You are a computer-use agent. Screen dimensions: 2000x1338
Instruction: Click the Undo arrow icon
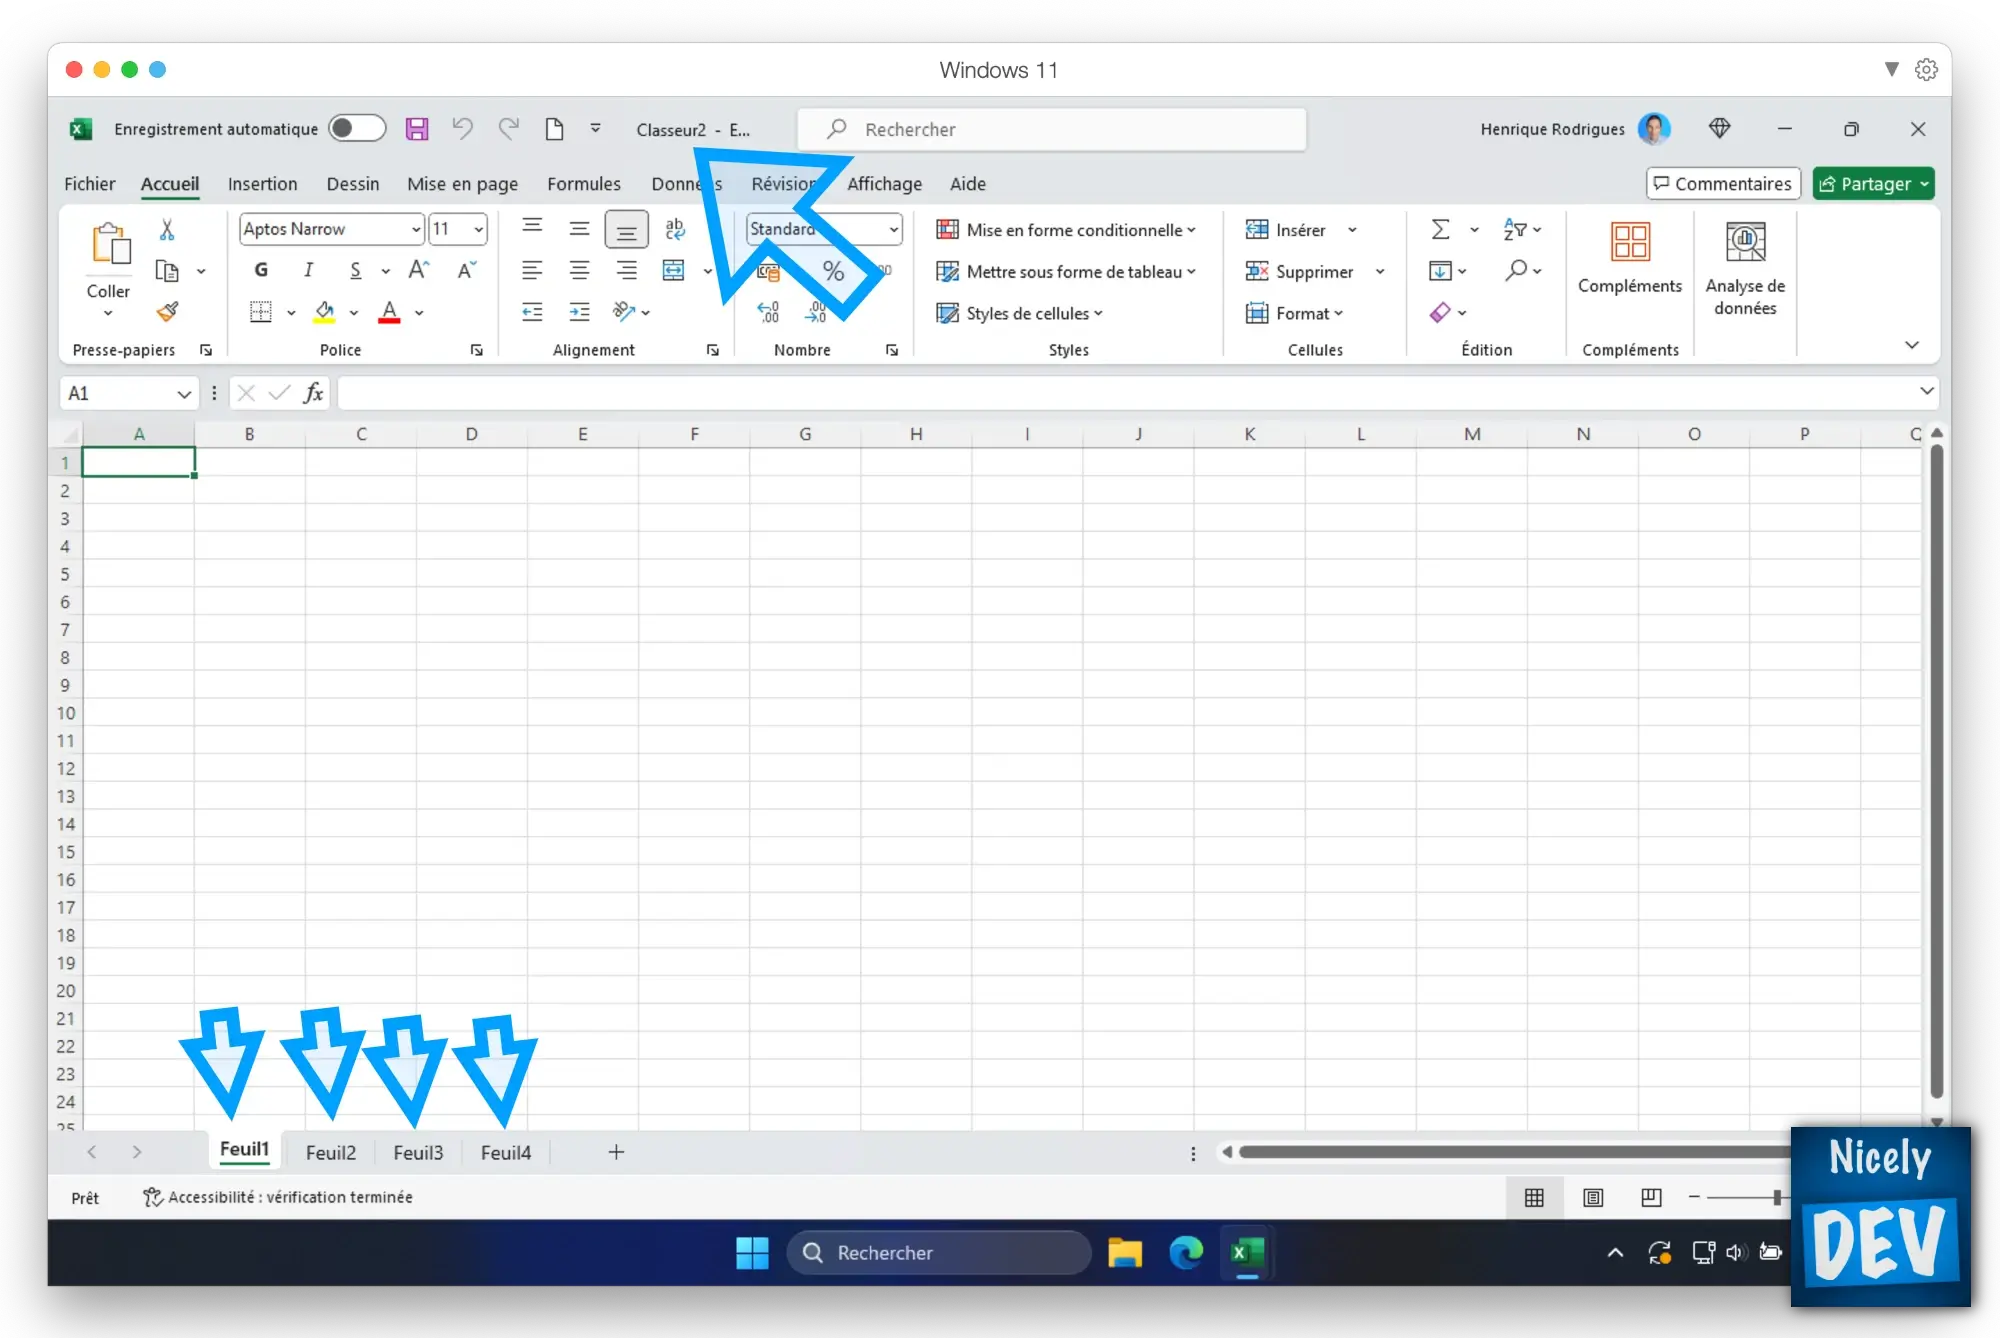pyautogui.click(x=462, y=128)
